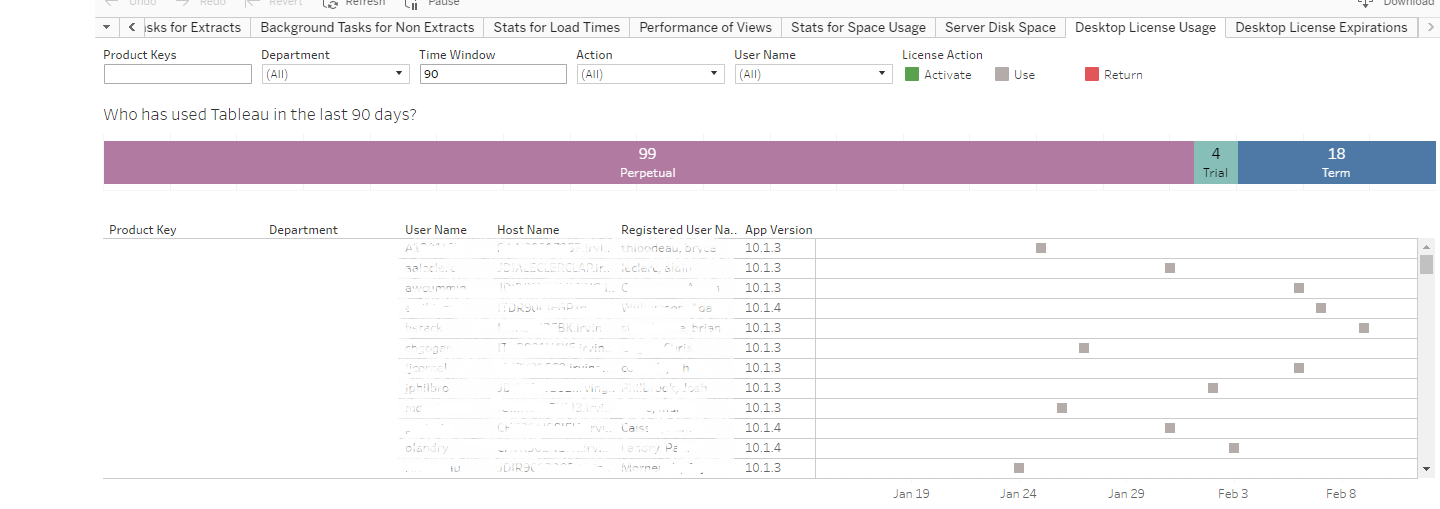Screen dimensions: 1440x509
Task: Select the gray Use legend swatch
Action: (x=1002, y=74)
